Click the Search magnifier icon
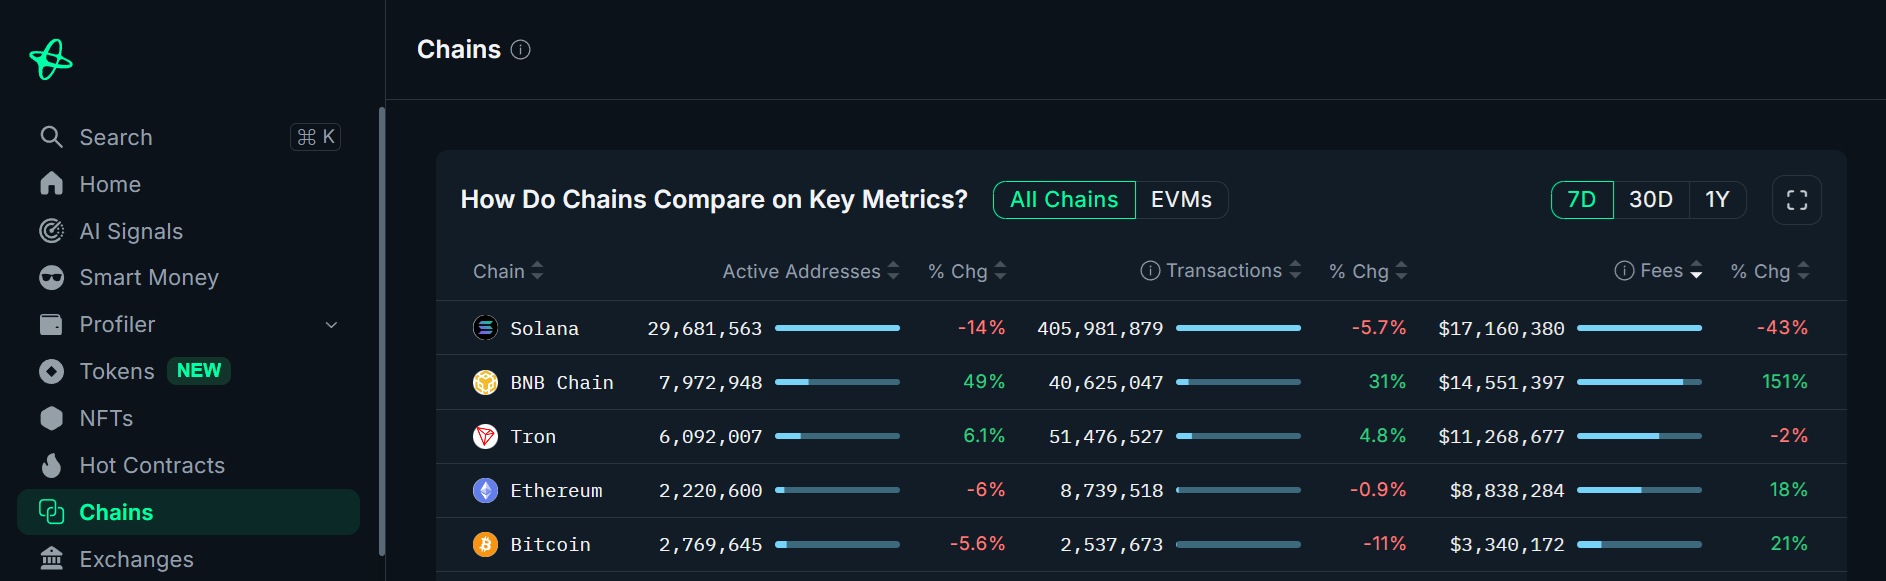 51,137
